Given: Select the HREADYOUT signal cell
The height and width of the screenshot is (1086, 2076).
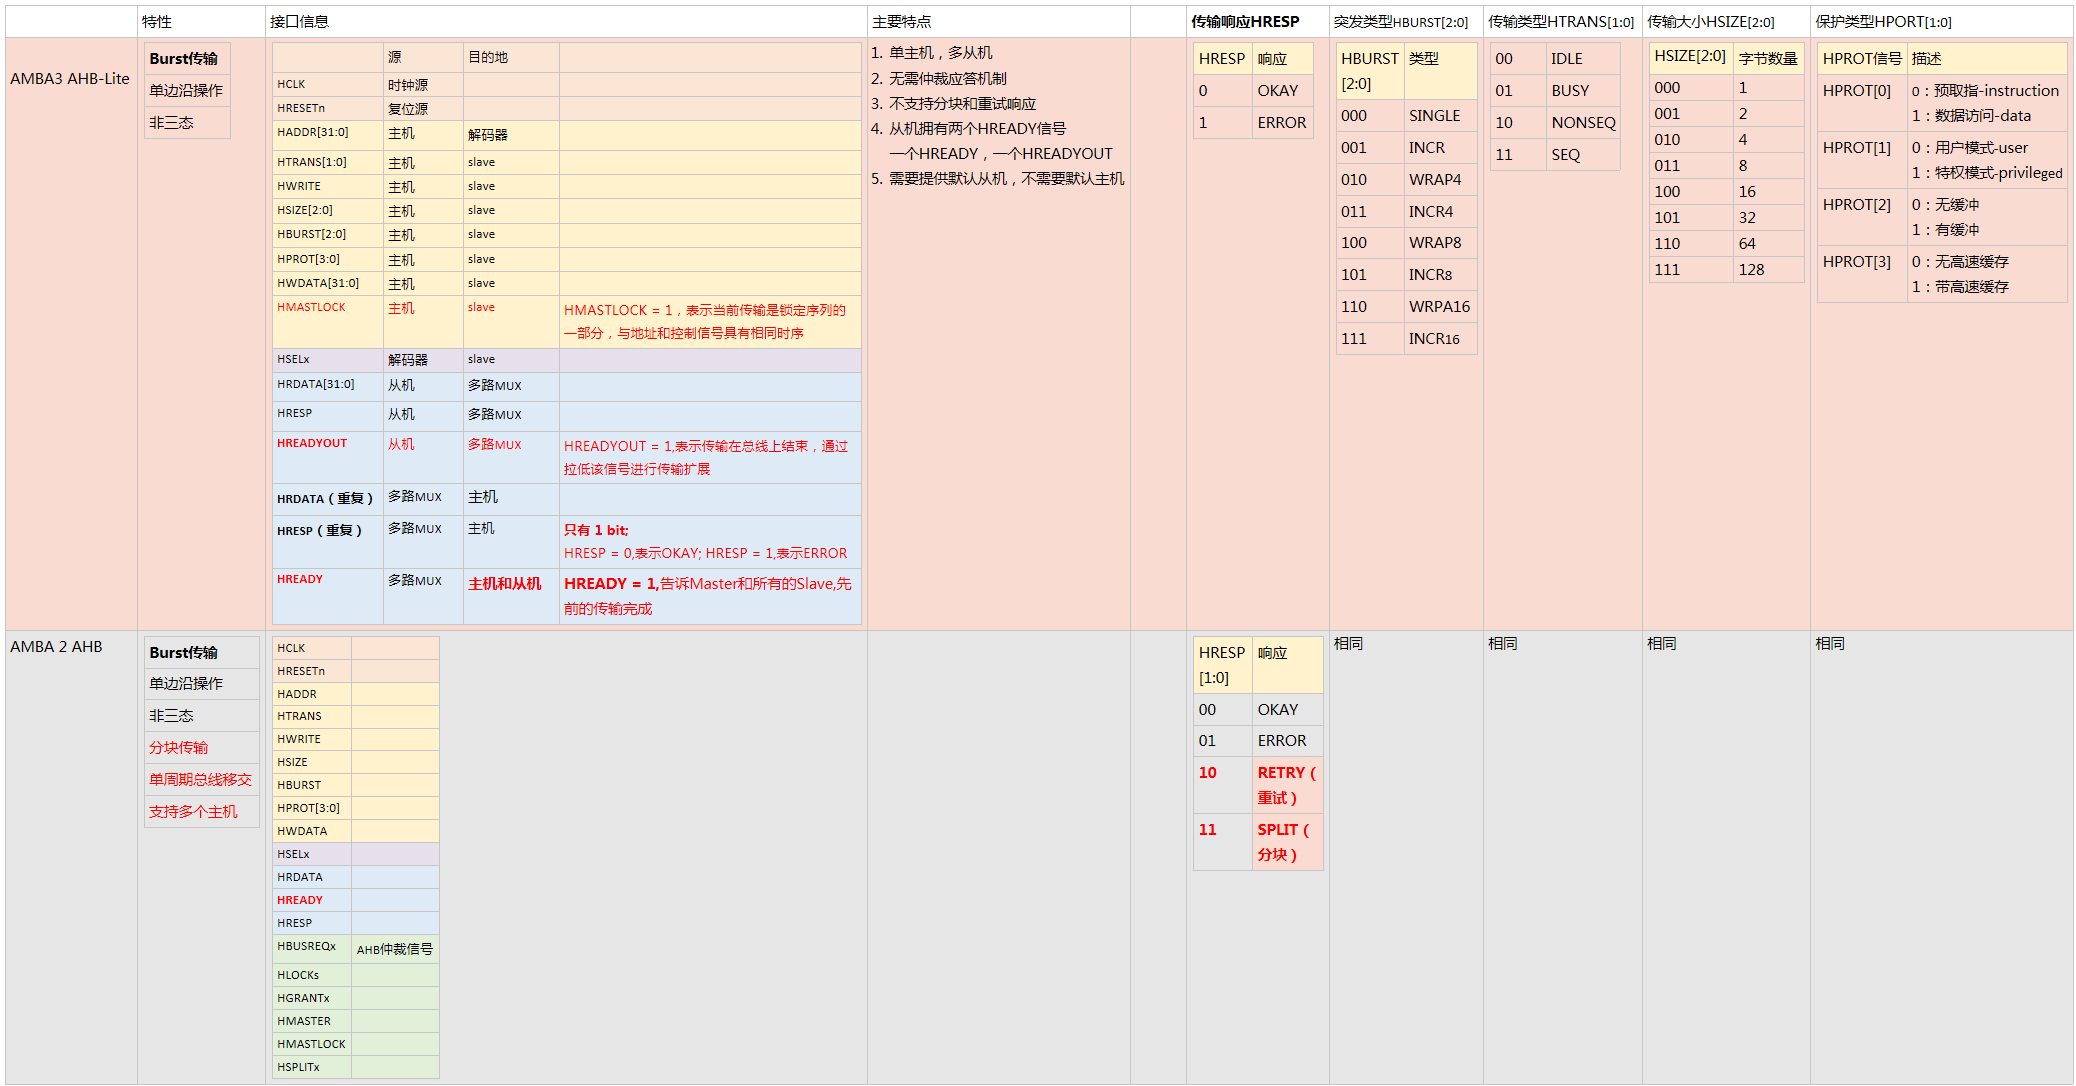Looking at the screenshot, I should point(313,443).
